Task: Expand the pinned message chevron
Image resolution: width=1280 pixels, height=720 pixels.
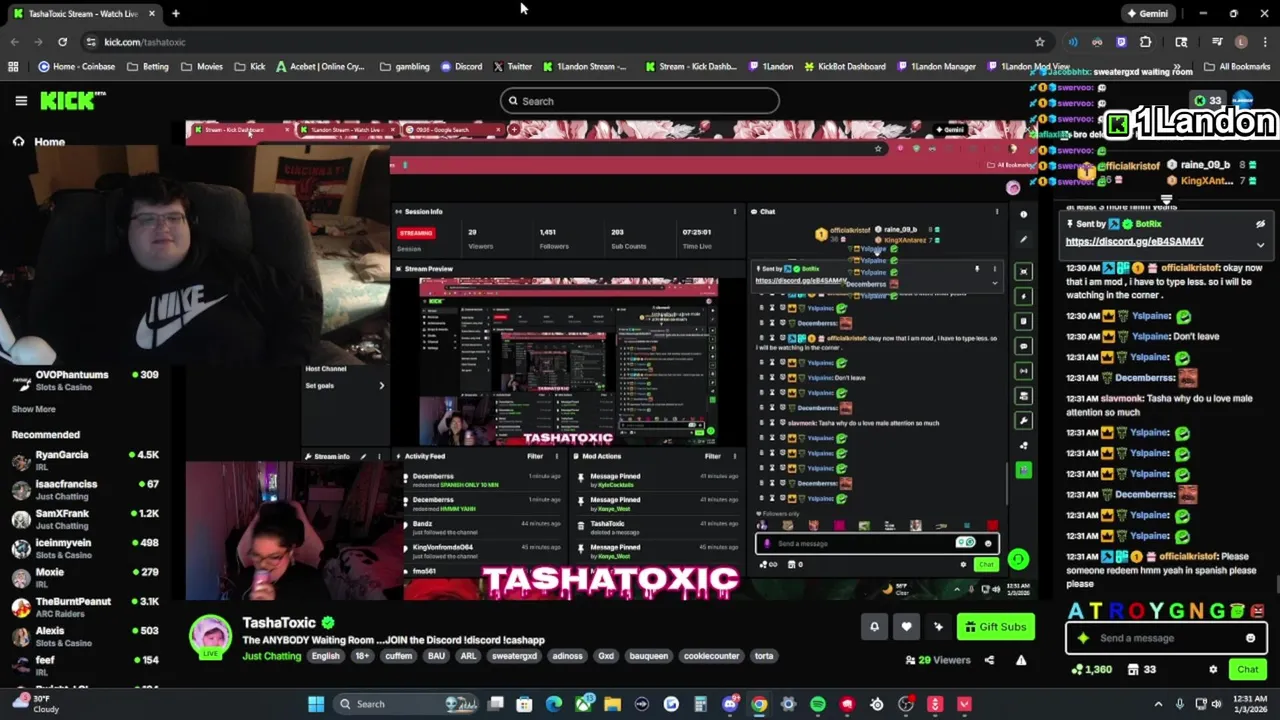Action: tap(1260, 244)
